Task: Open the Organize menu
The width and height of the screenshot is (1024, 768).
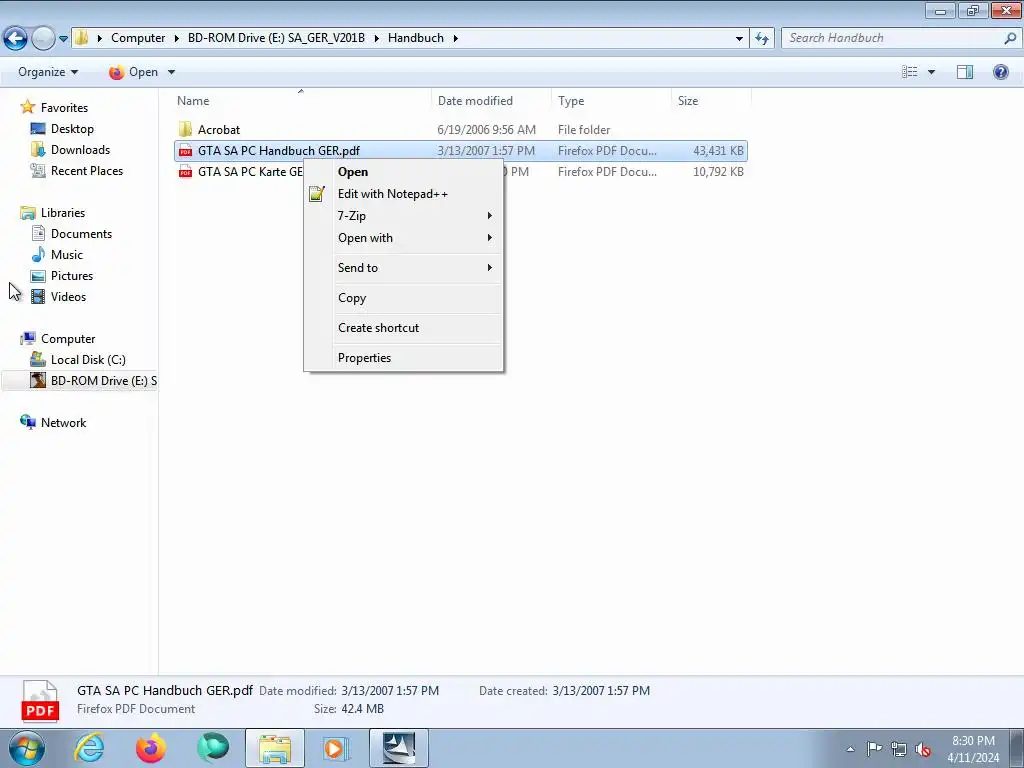Action: point(48,72)
